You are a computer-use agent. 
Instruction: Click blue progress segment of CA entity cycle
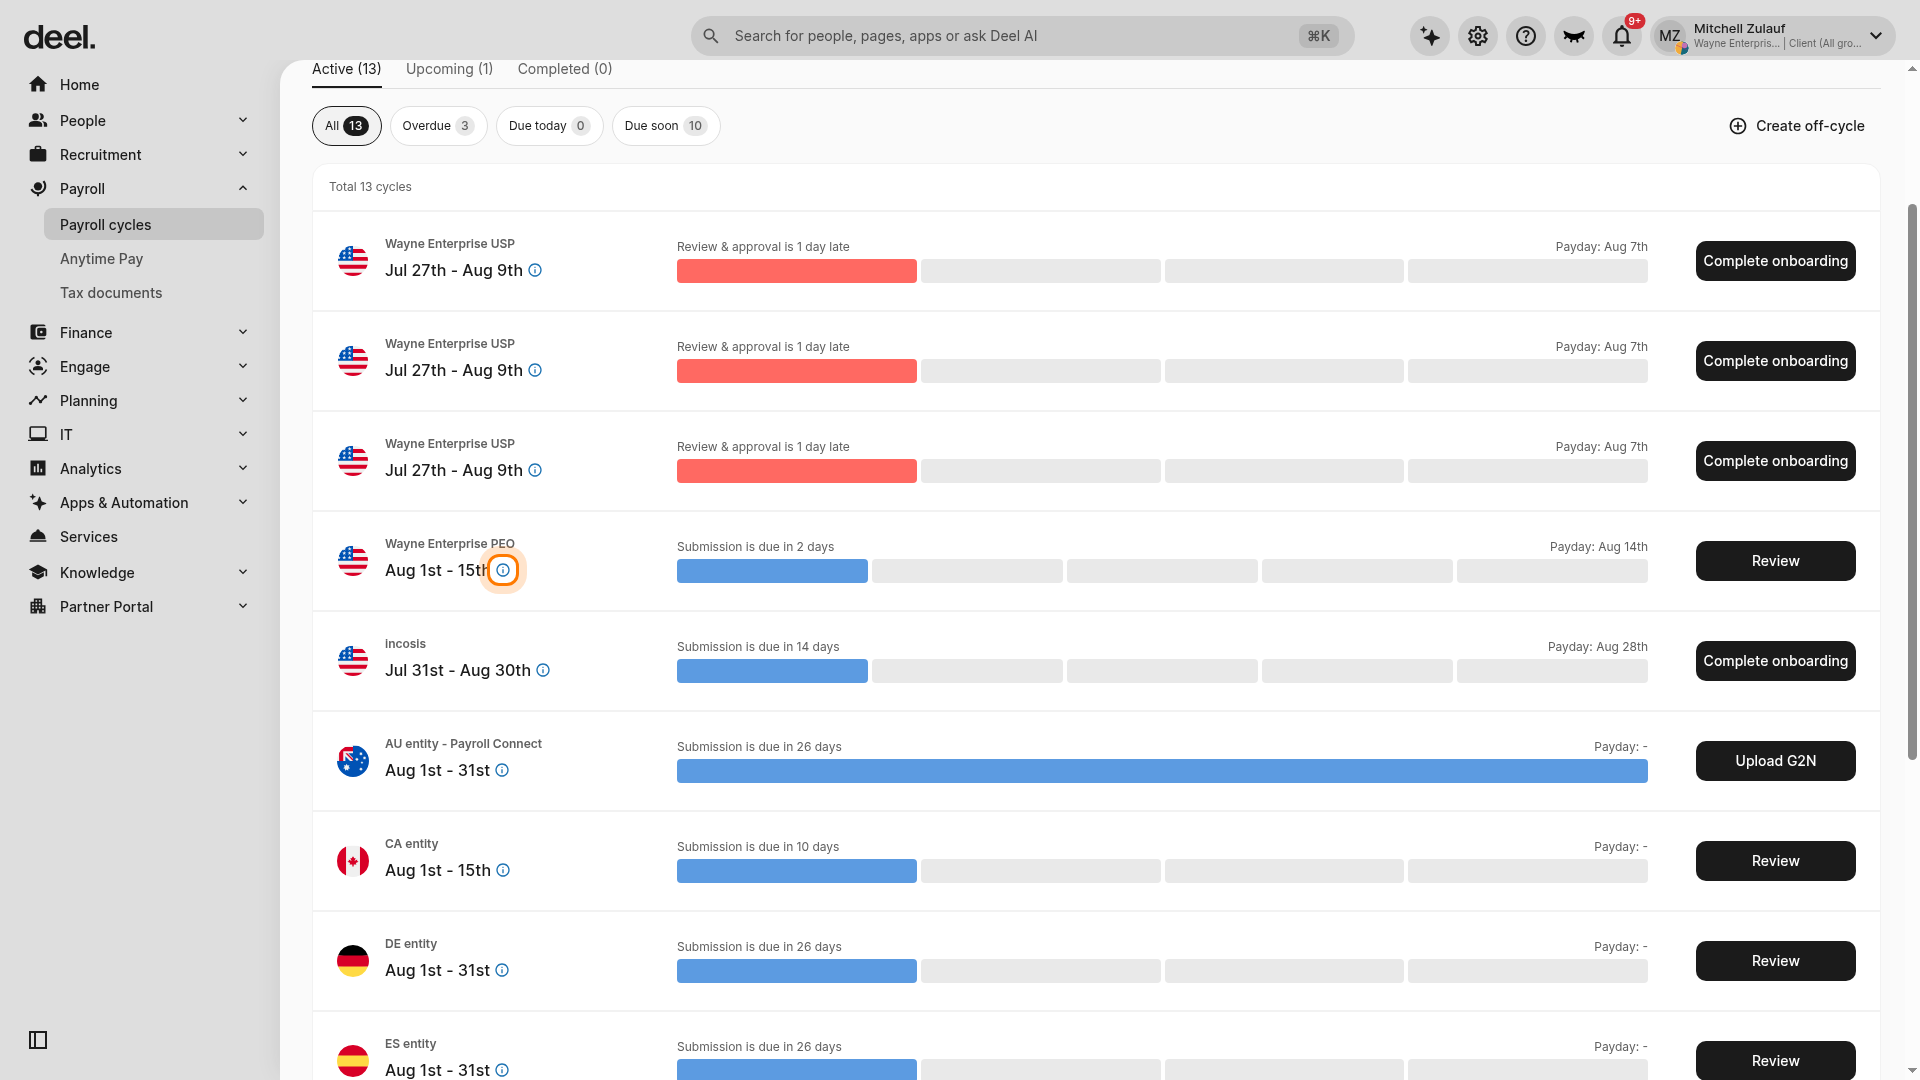point(797,871)
